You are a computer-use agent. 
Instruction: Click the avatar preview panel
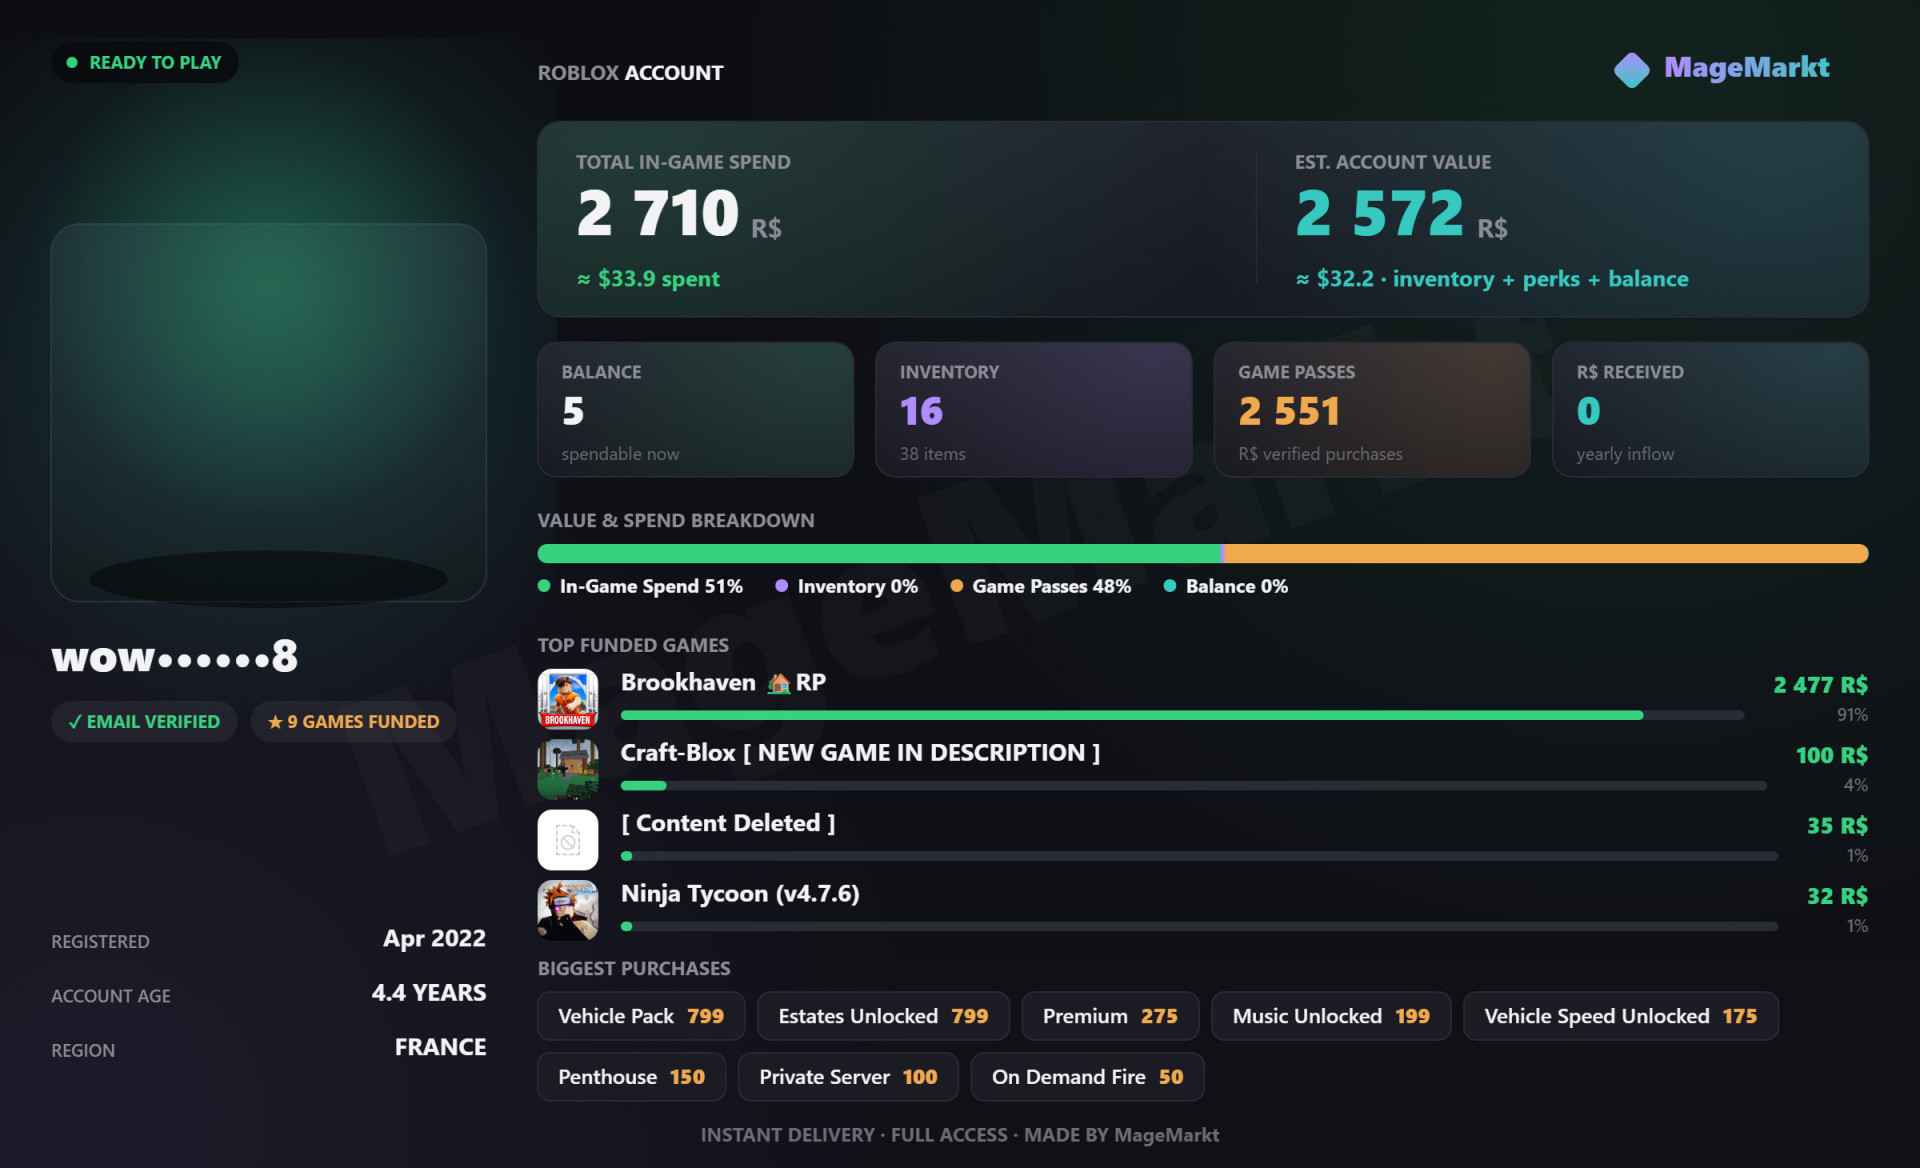pyautogui.click(x=269, y=413)
